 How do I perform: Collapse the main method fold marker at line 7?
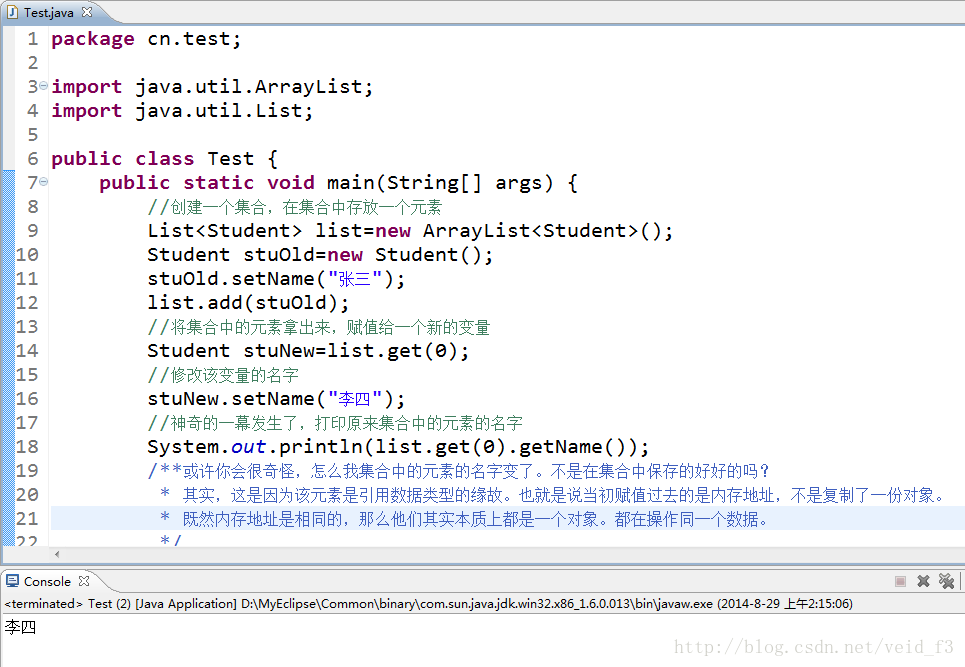click(x=44, y=182)
